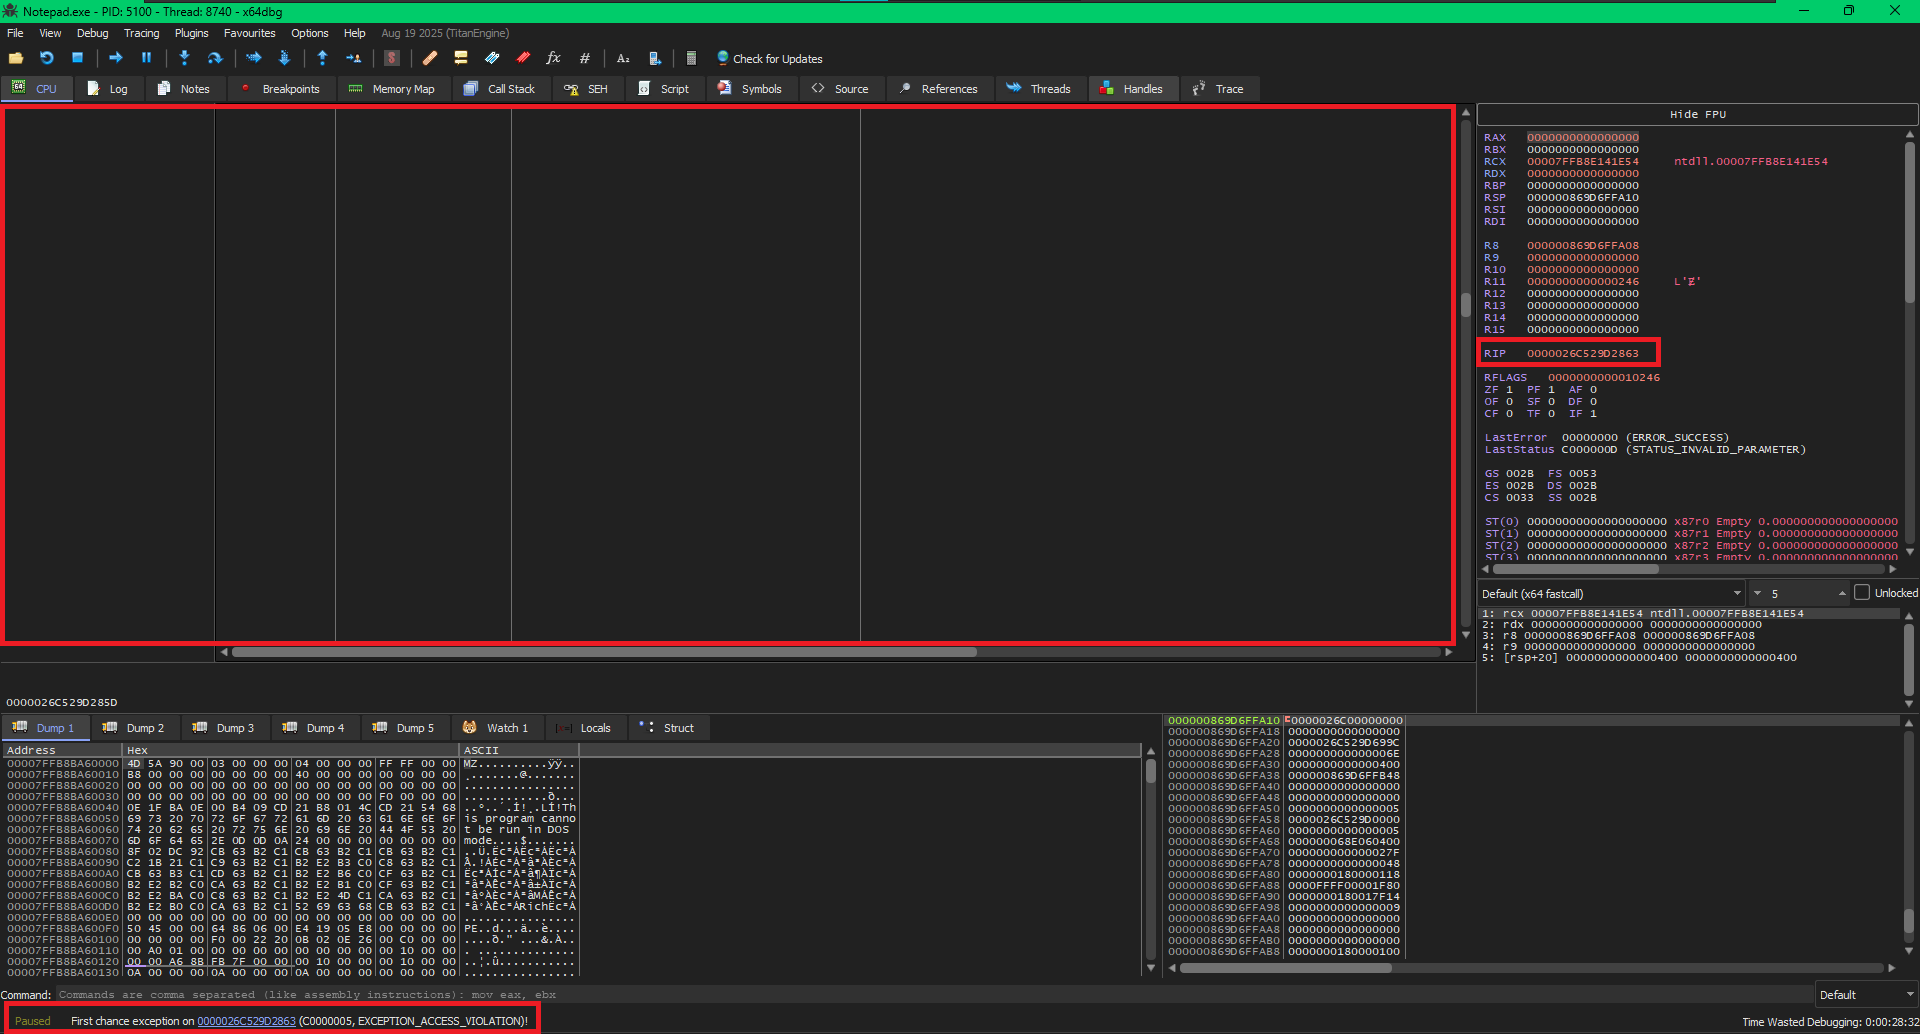Click the Step Into arrow icon
The image size is (1920, 1034).
(184, 58)
